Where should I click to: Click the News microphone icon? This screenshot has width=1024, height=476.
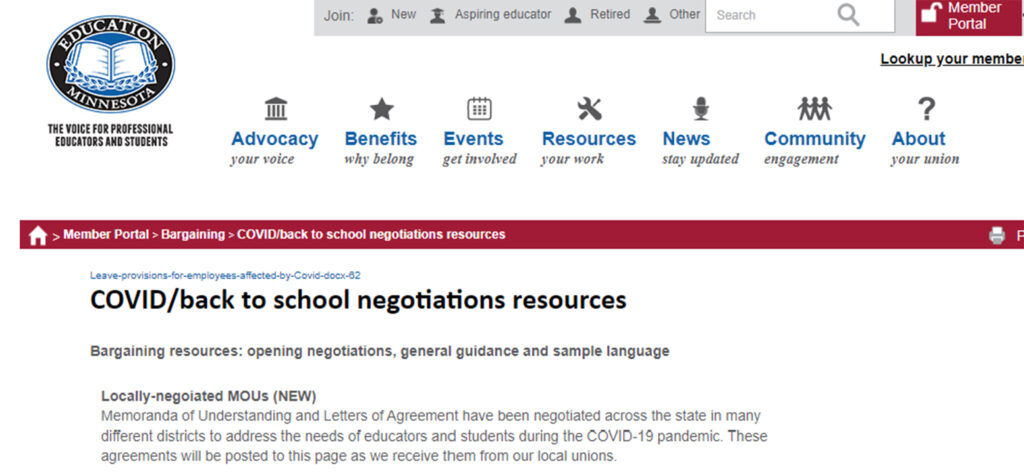pyautogui.click(x=701, y=109)
